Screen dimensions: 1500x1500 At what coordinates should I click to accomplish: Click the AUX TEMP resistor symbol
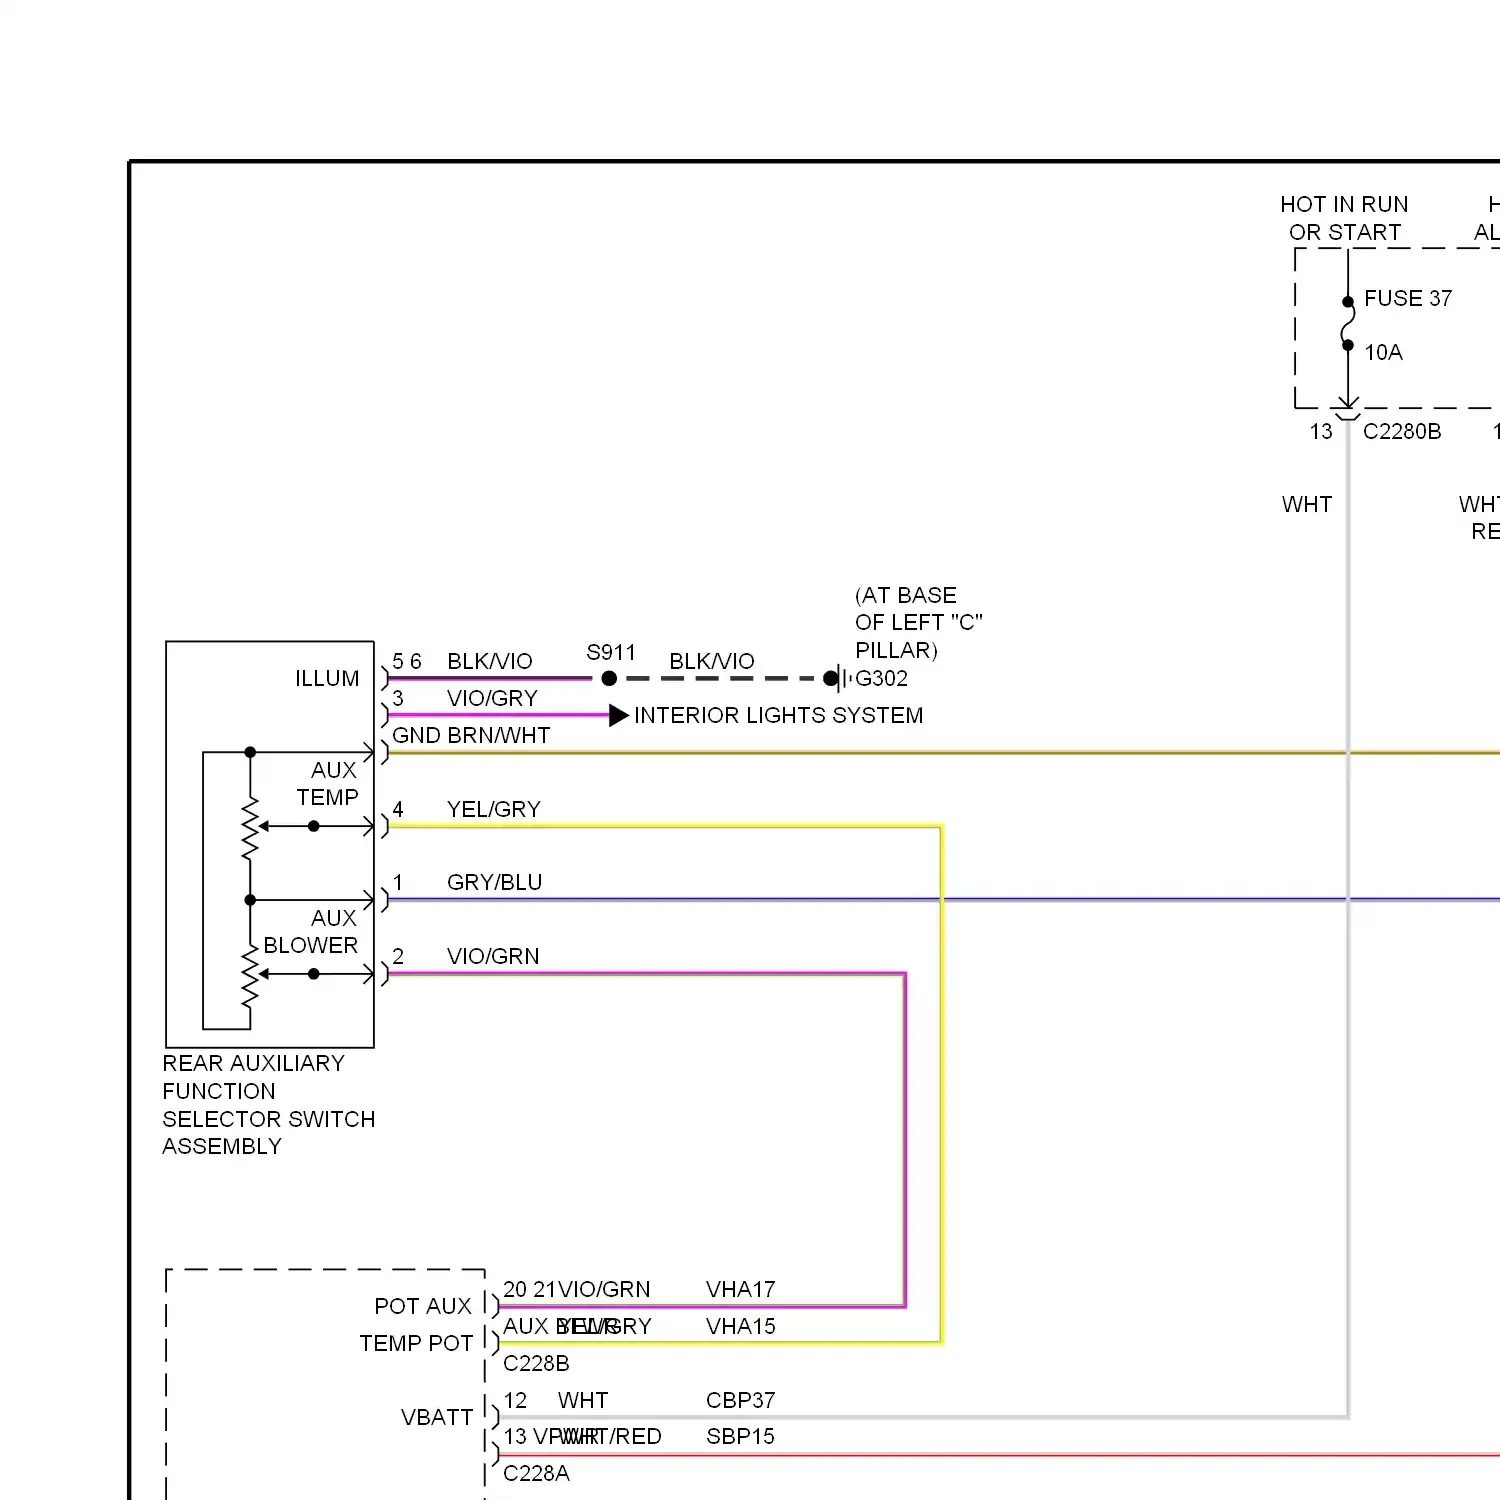(x=250, y=828)
